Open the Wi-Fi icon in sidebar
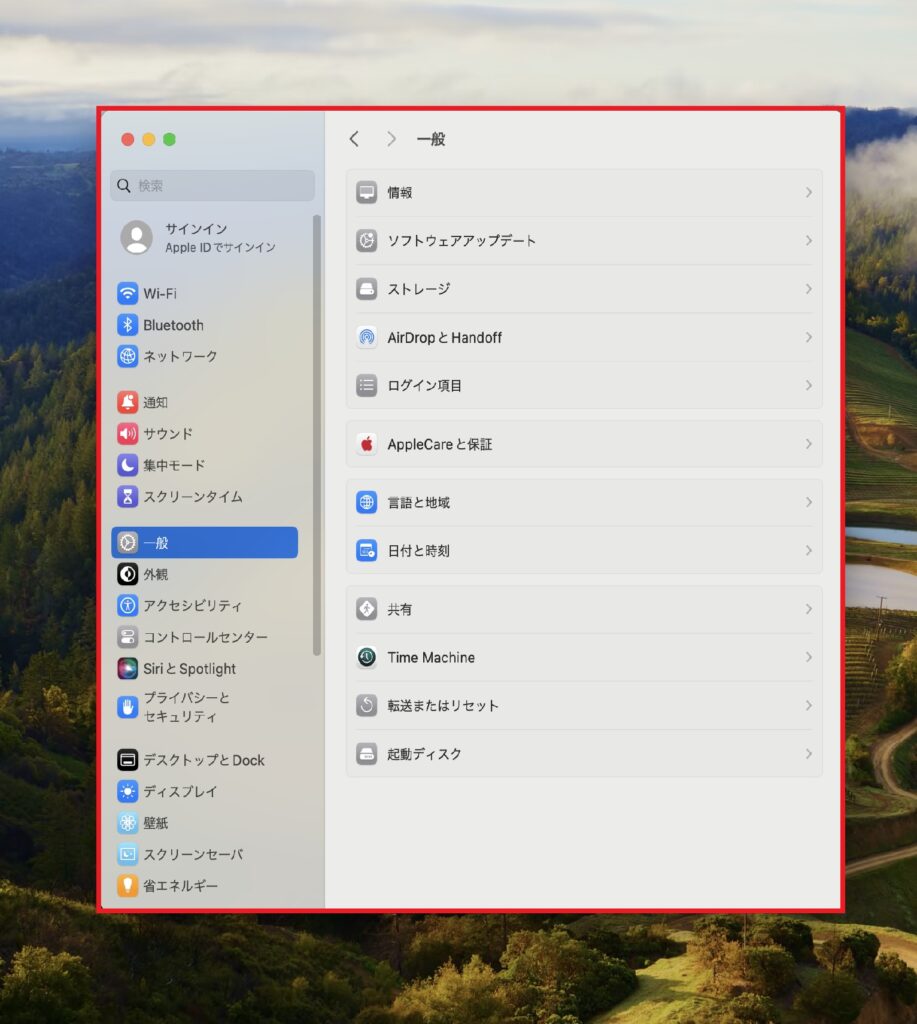The height and width of the screenshot is (1024, 917). 127,293
